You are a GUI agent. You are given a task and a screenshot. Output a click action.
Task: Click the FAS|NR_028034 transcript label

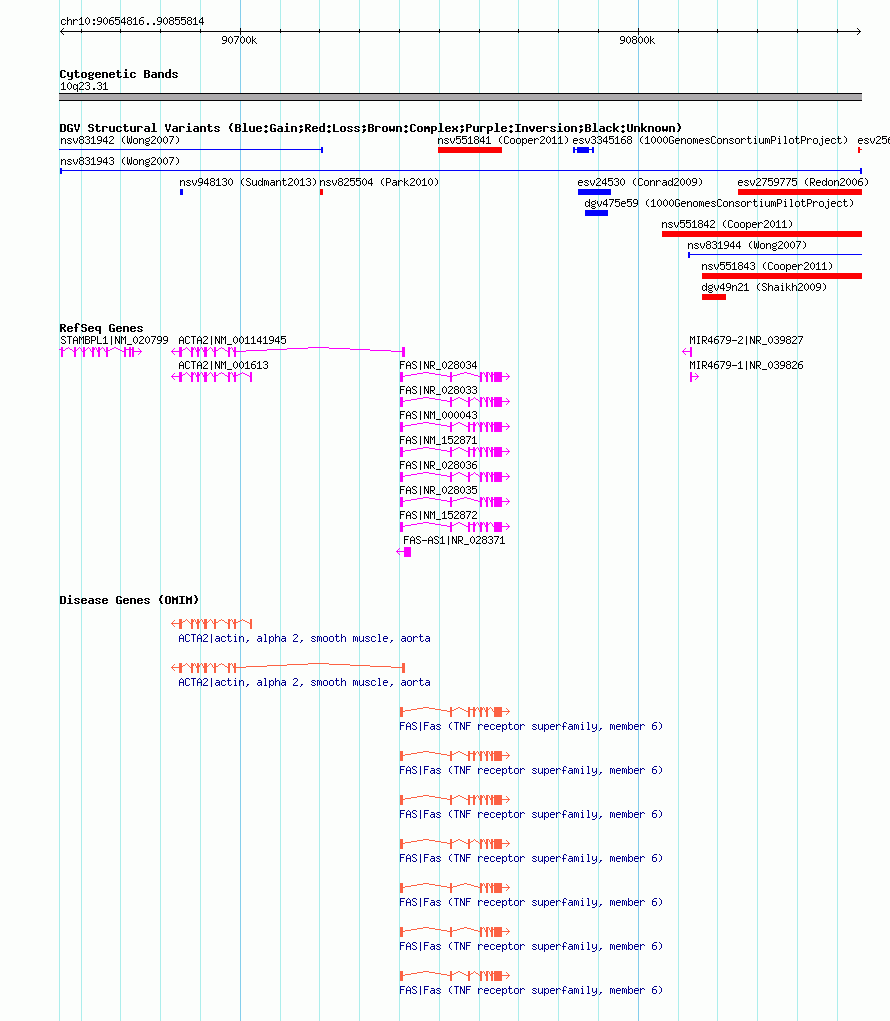tap(438, 365)
